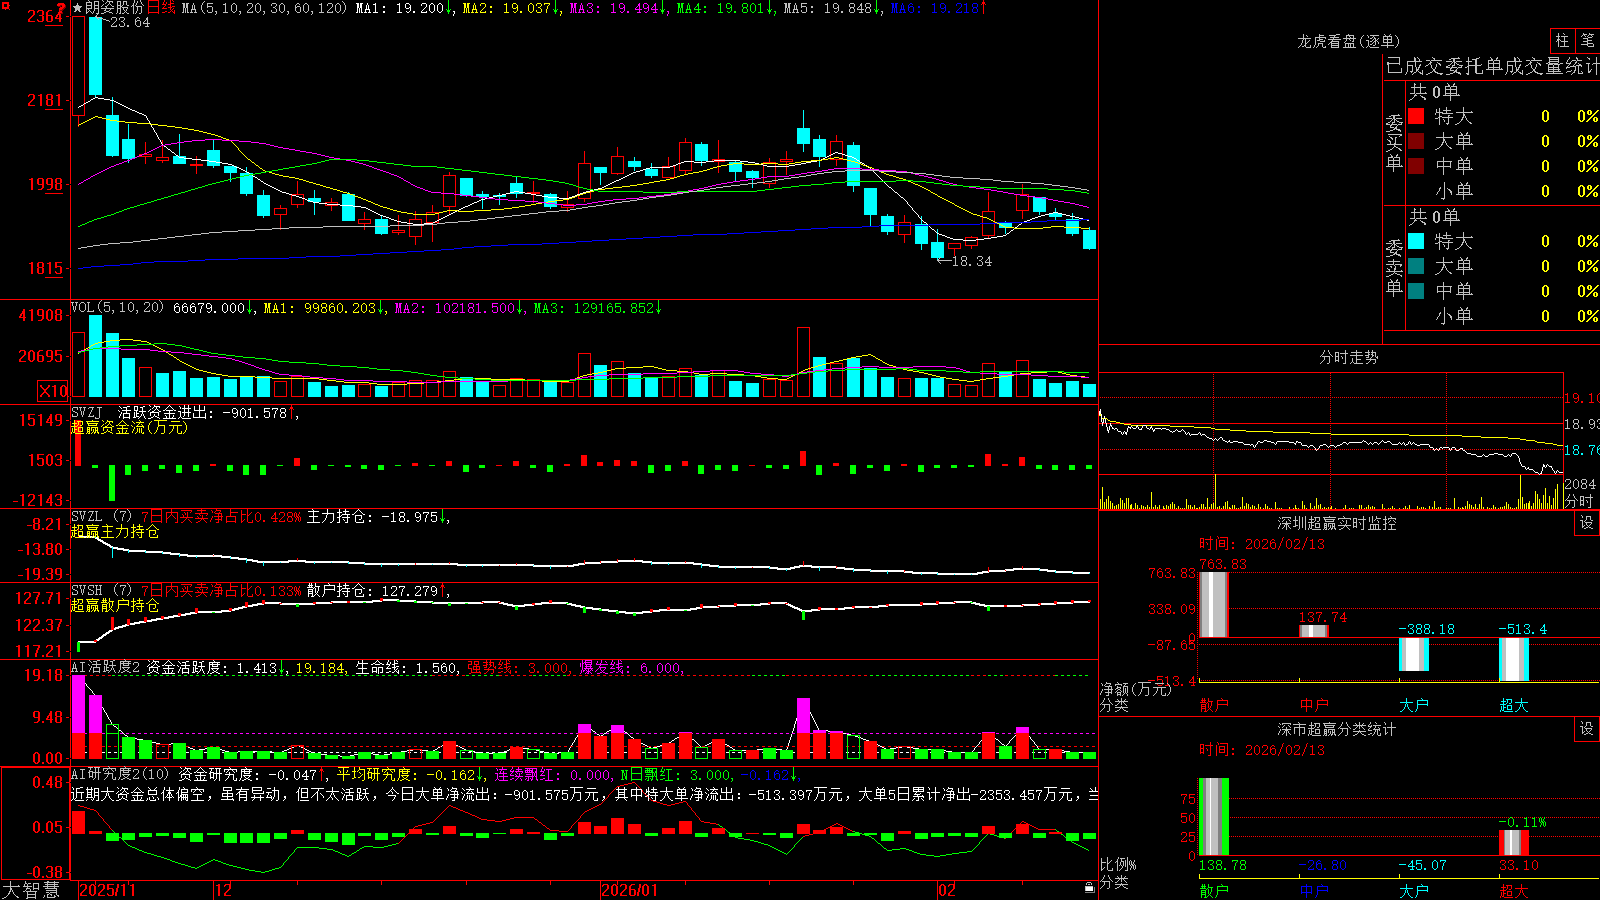This screenshot has height=900, width=1600.
Task: Click the 超赢主力持仓 label
Action: point(115,531)
